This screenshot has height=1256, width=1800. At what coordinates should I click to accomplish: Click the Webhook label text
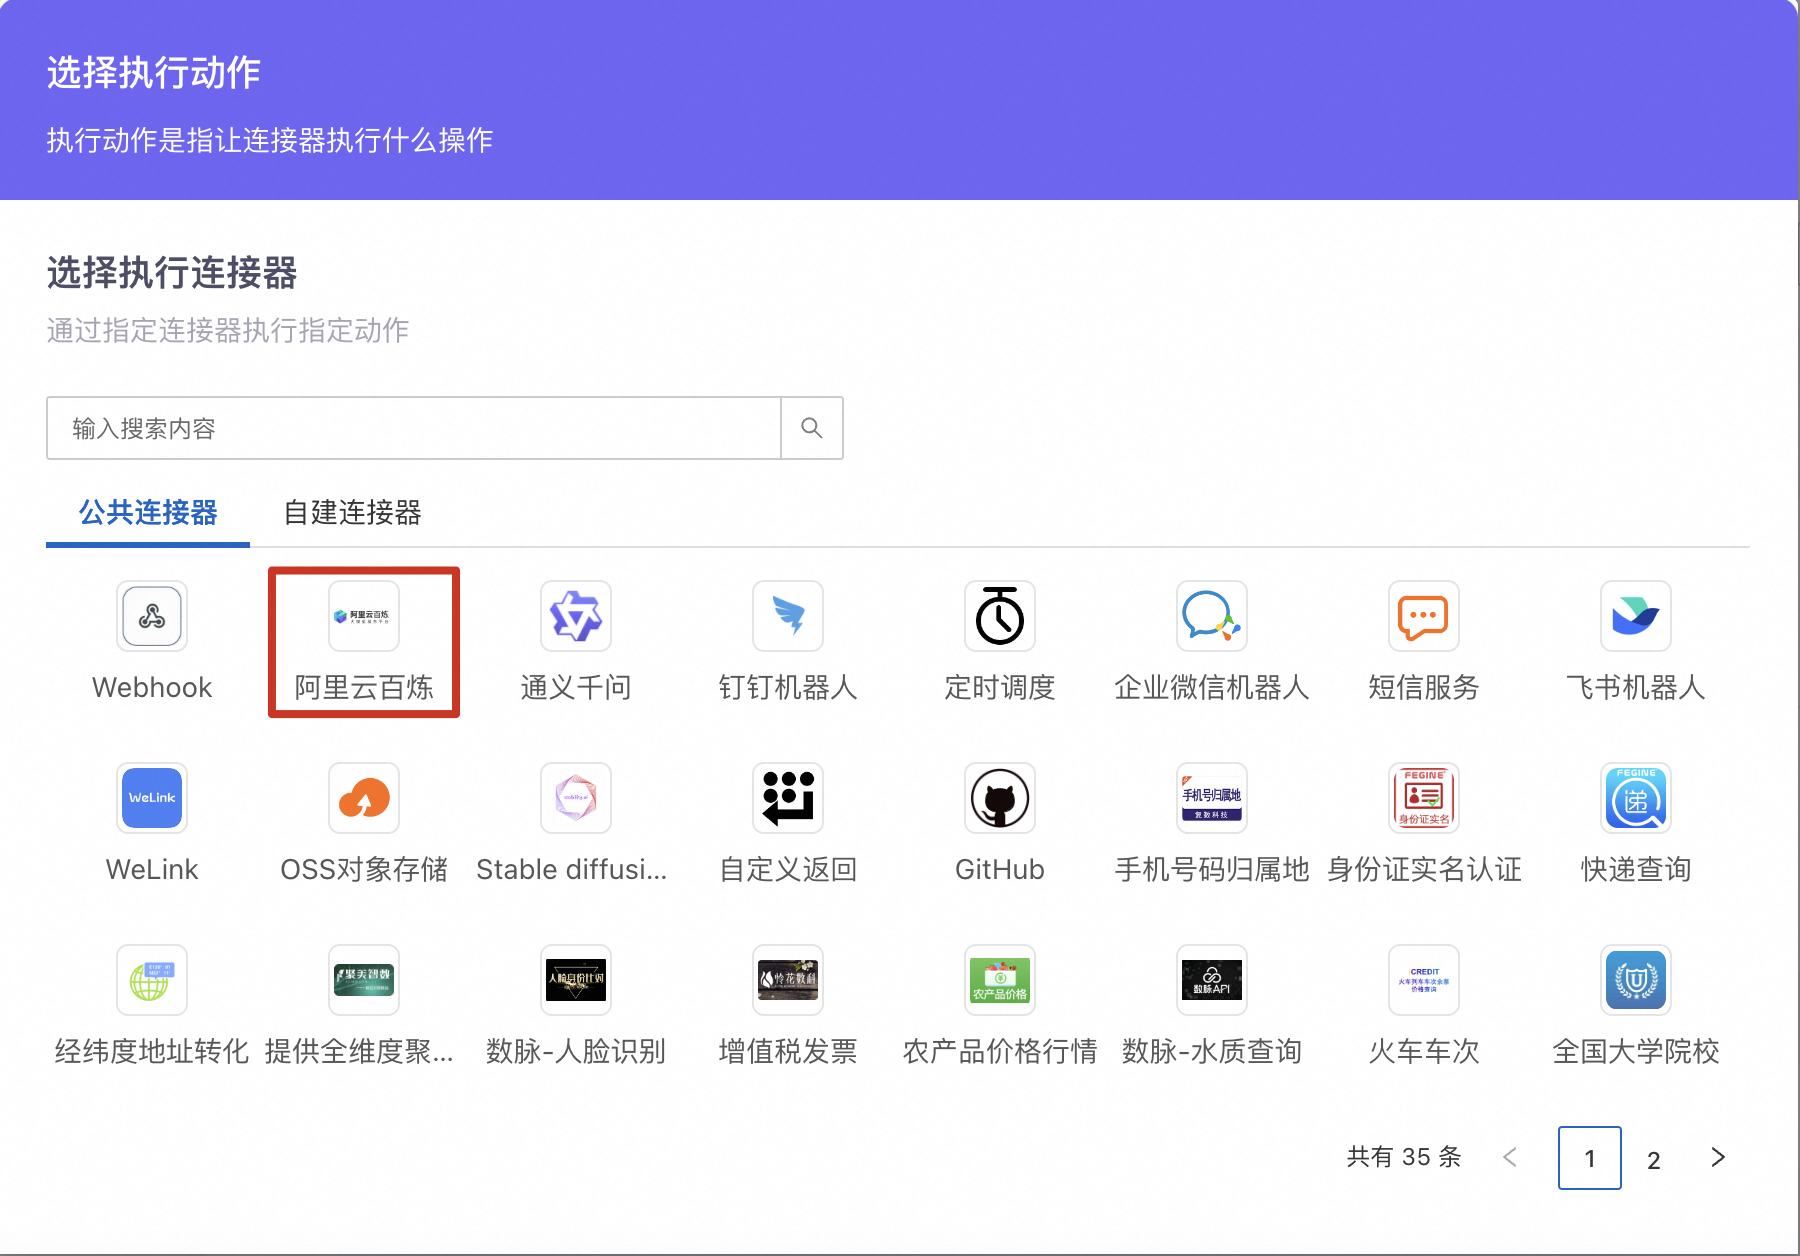[152, 688]
